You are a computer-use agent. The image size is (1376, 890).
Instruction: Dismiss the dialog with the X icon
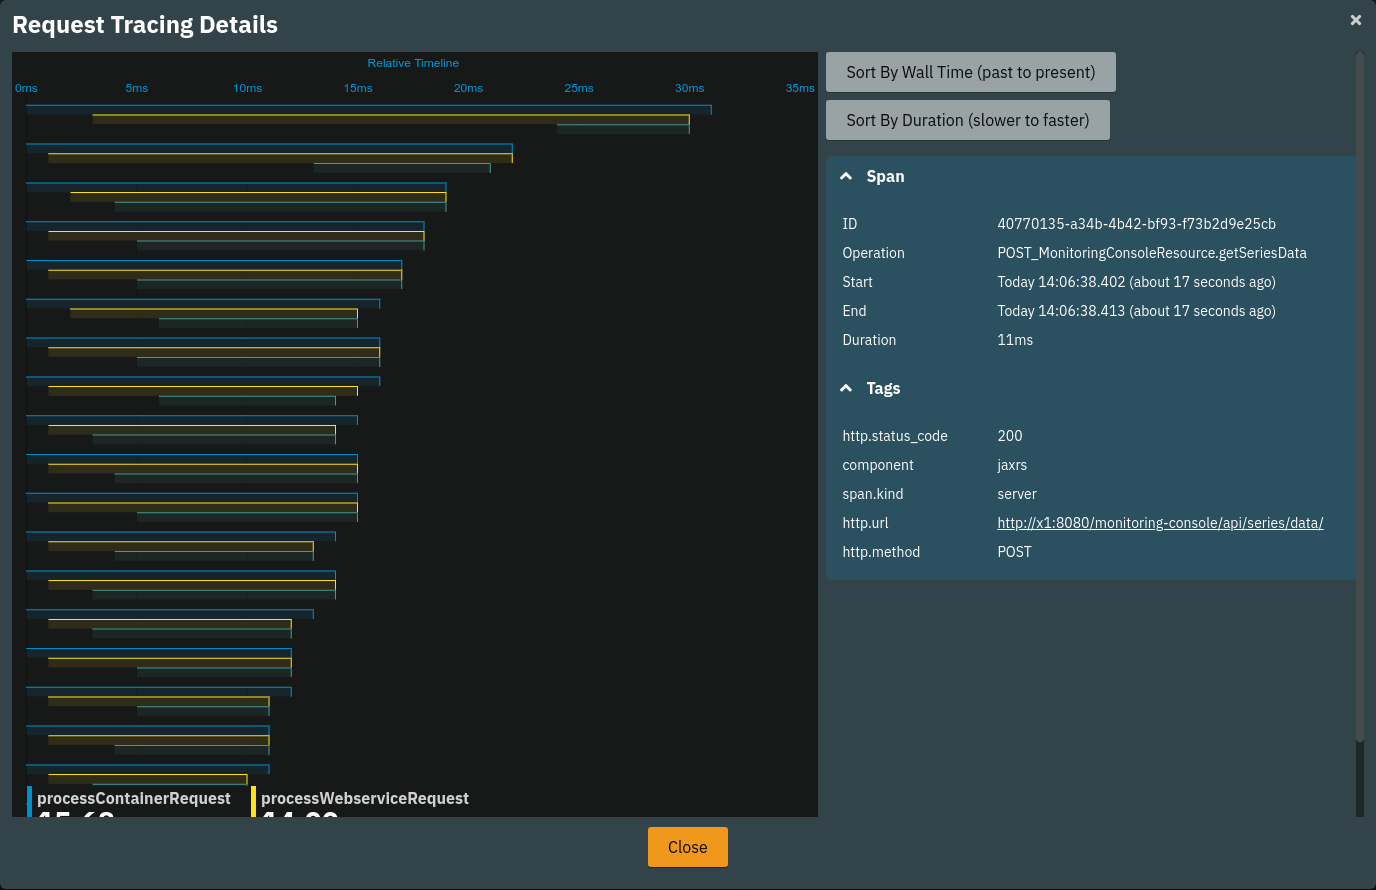click(1356, 19)
